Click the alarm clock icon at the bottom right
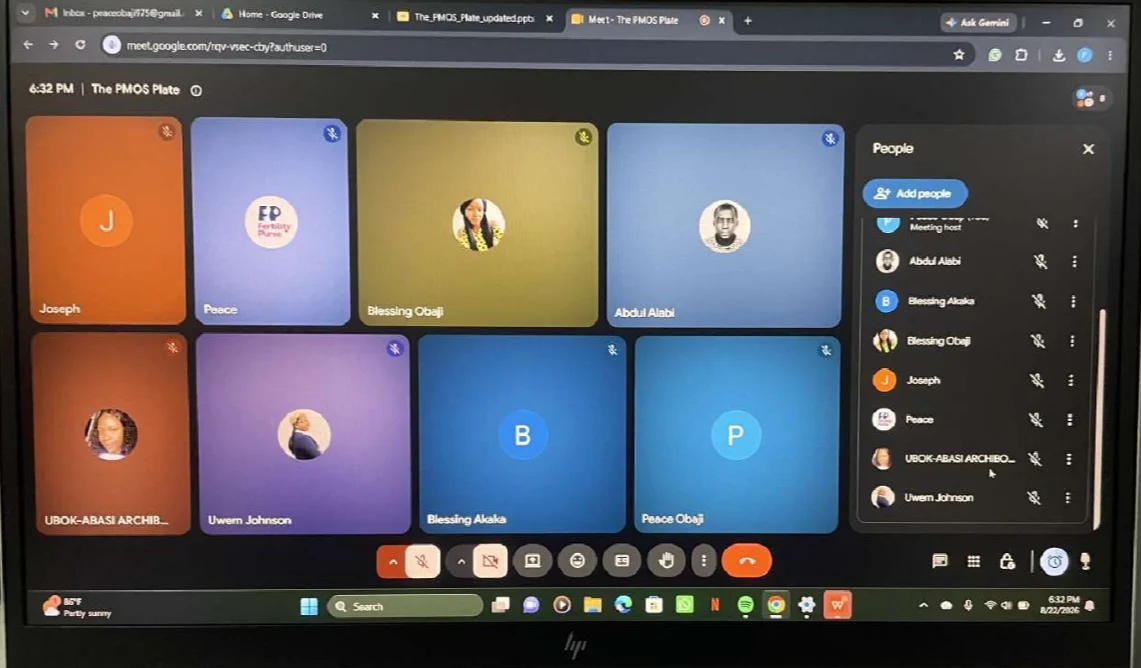This screenshot has width=1141, height=668. tap(1054, 561)
